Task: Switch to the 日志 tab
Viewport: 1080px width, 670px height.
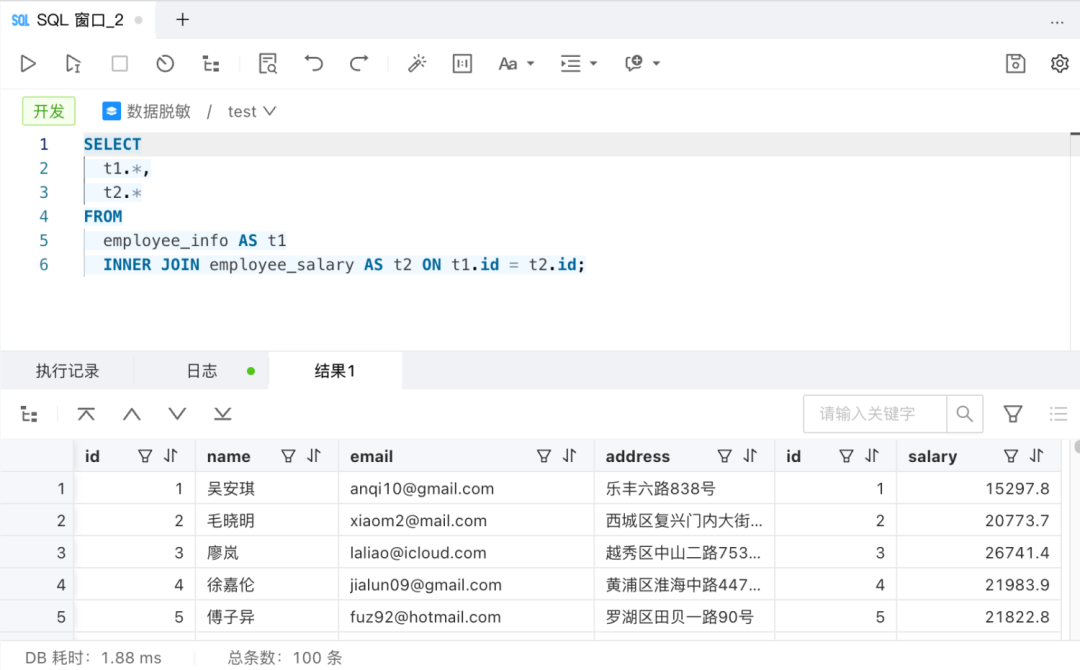Action: 202,371
